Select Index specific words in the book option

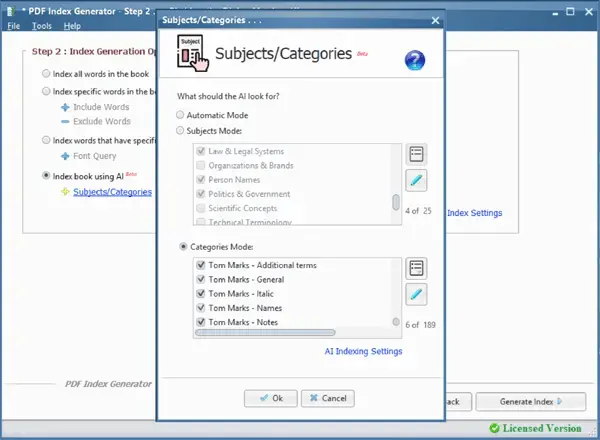(46, 91)
